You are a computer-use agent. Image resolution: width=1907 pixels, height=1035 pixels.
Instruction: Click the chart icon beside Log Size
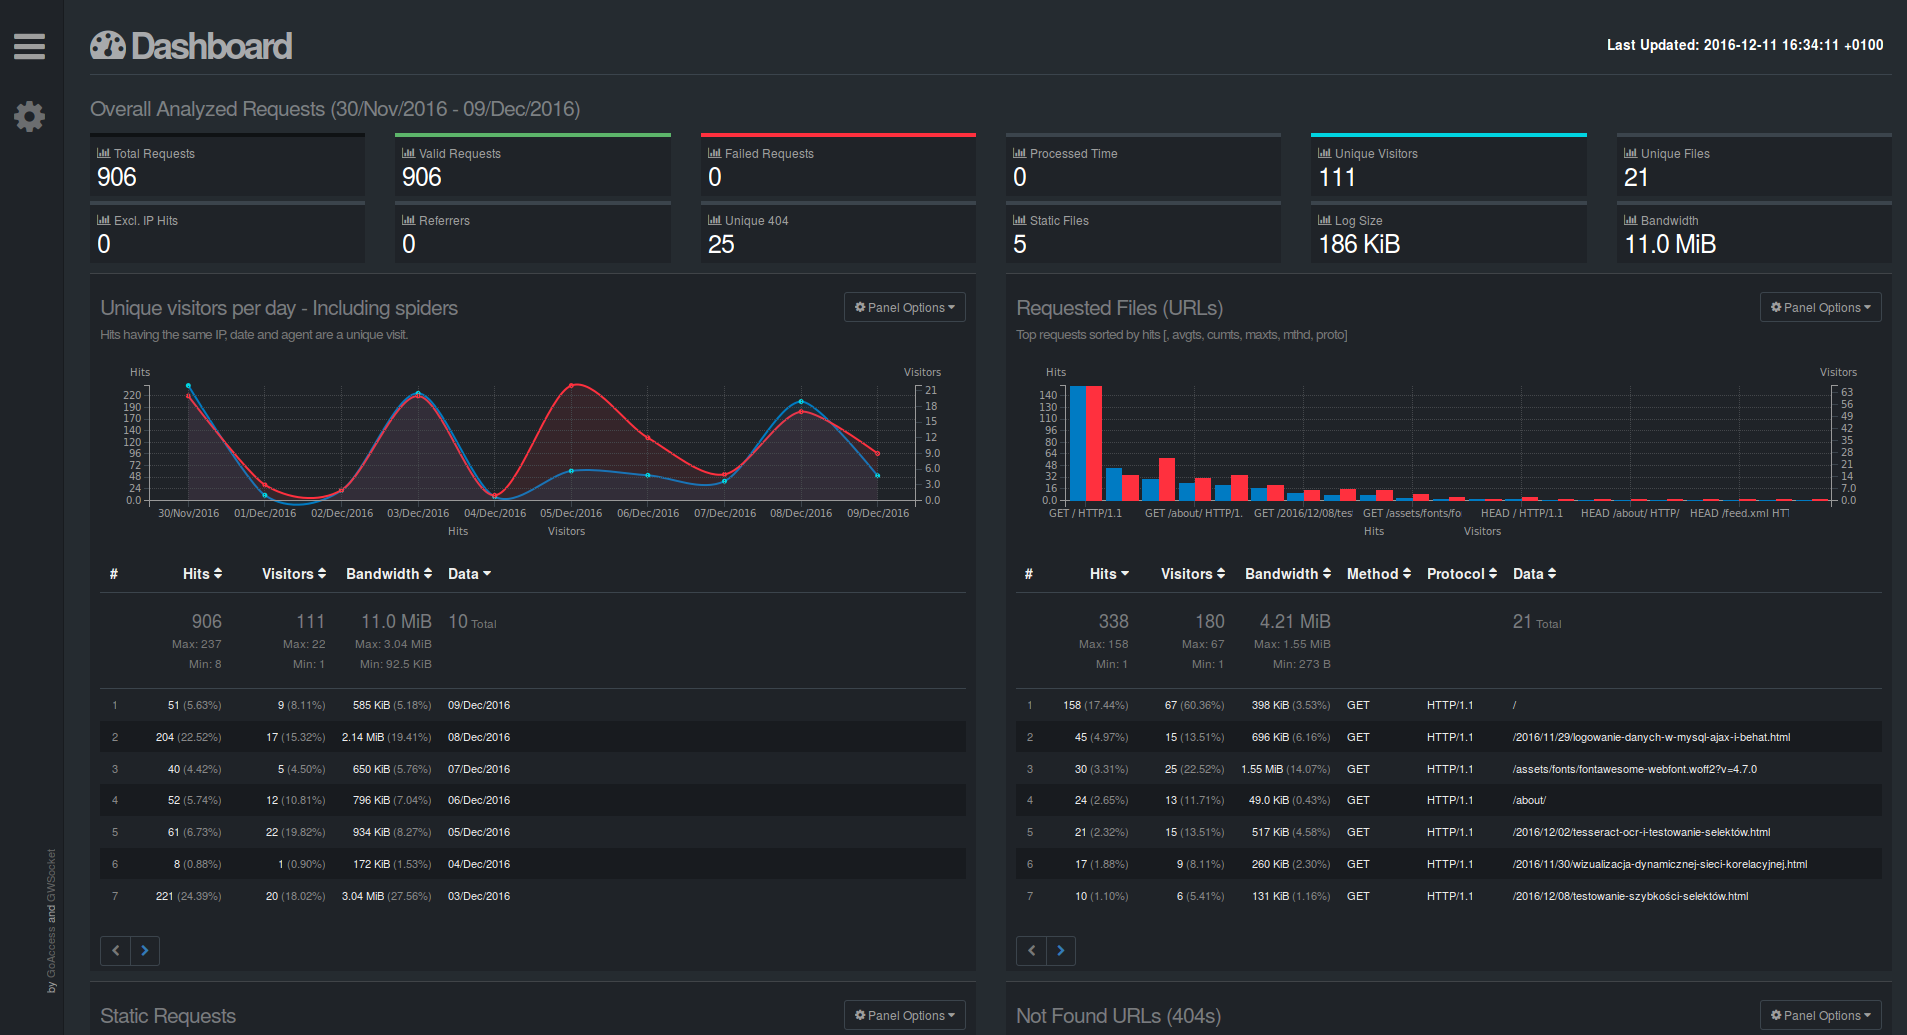(x=1324, y=220)
